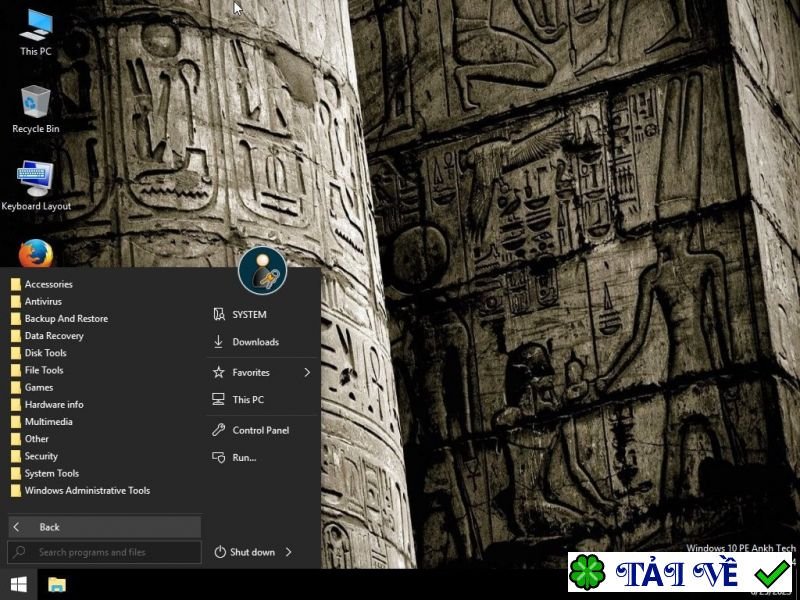The width and height of the screenshot is (800, 600).
Task: Open the Other folder
Action: point(30,439)
